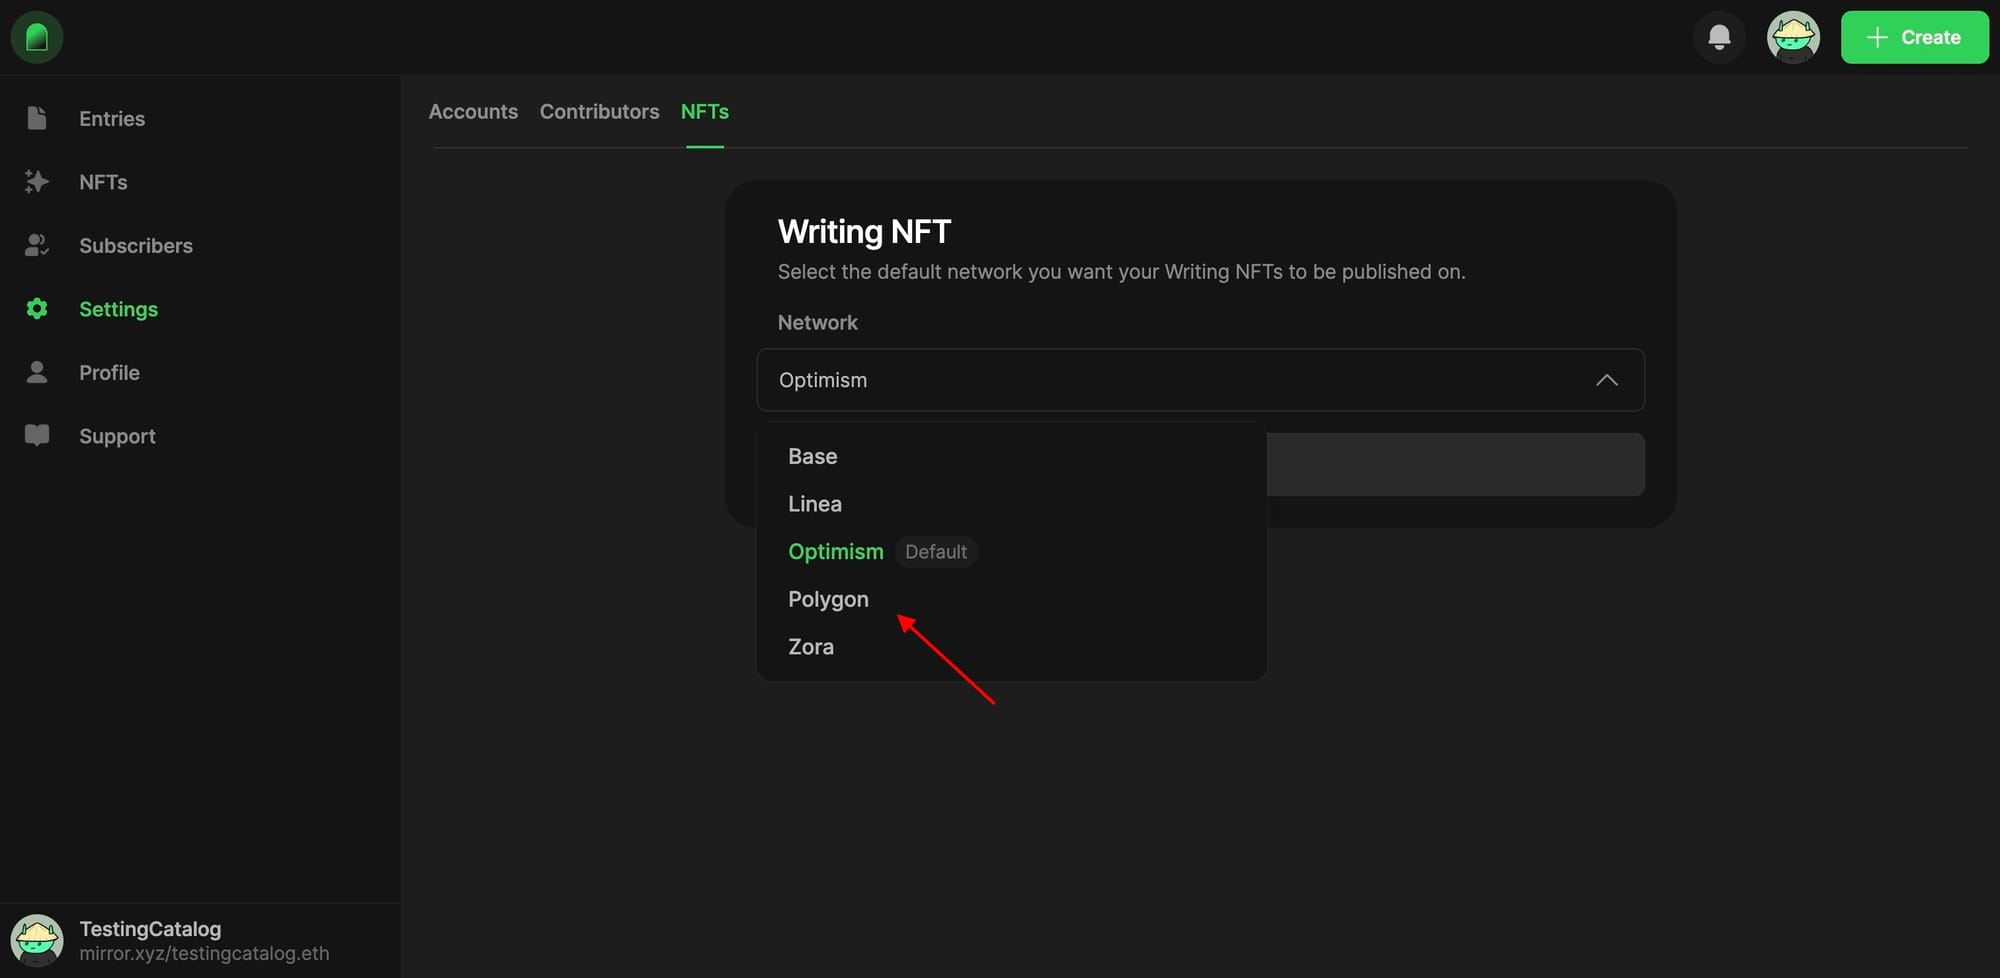This screenshot has width=2000, height=978.
Task: Click the Mirror logo icon
Action: tap(37, 37)
